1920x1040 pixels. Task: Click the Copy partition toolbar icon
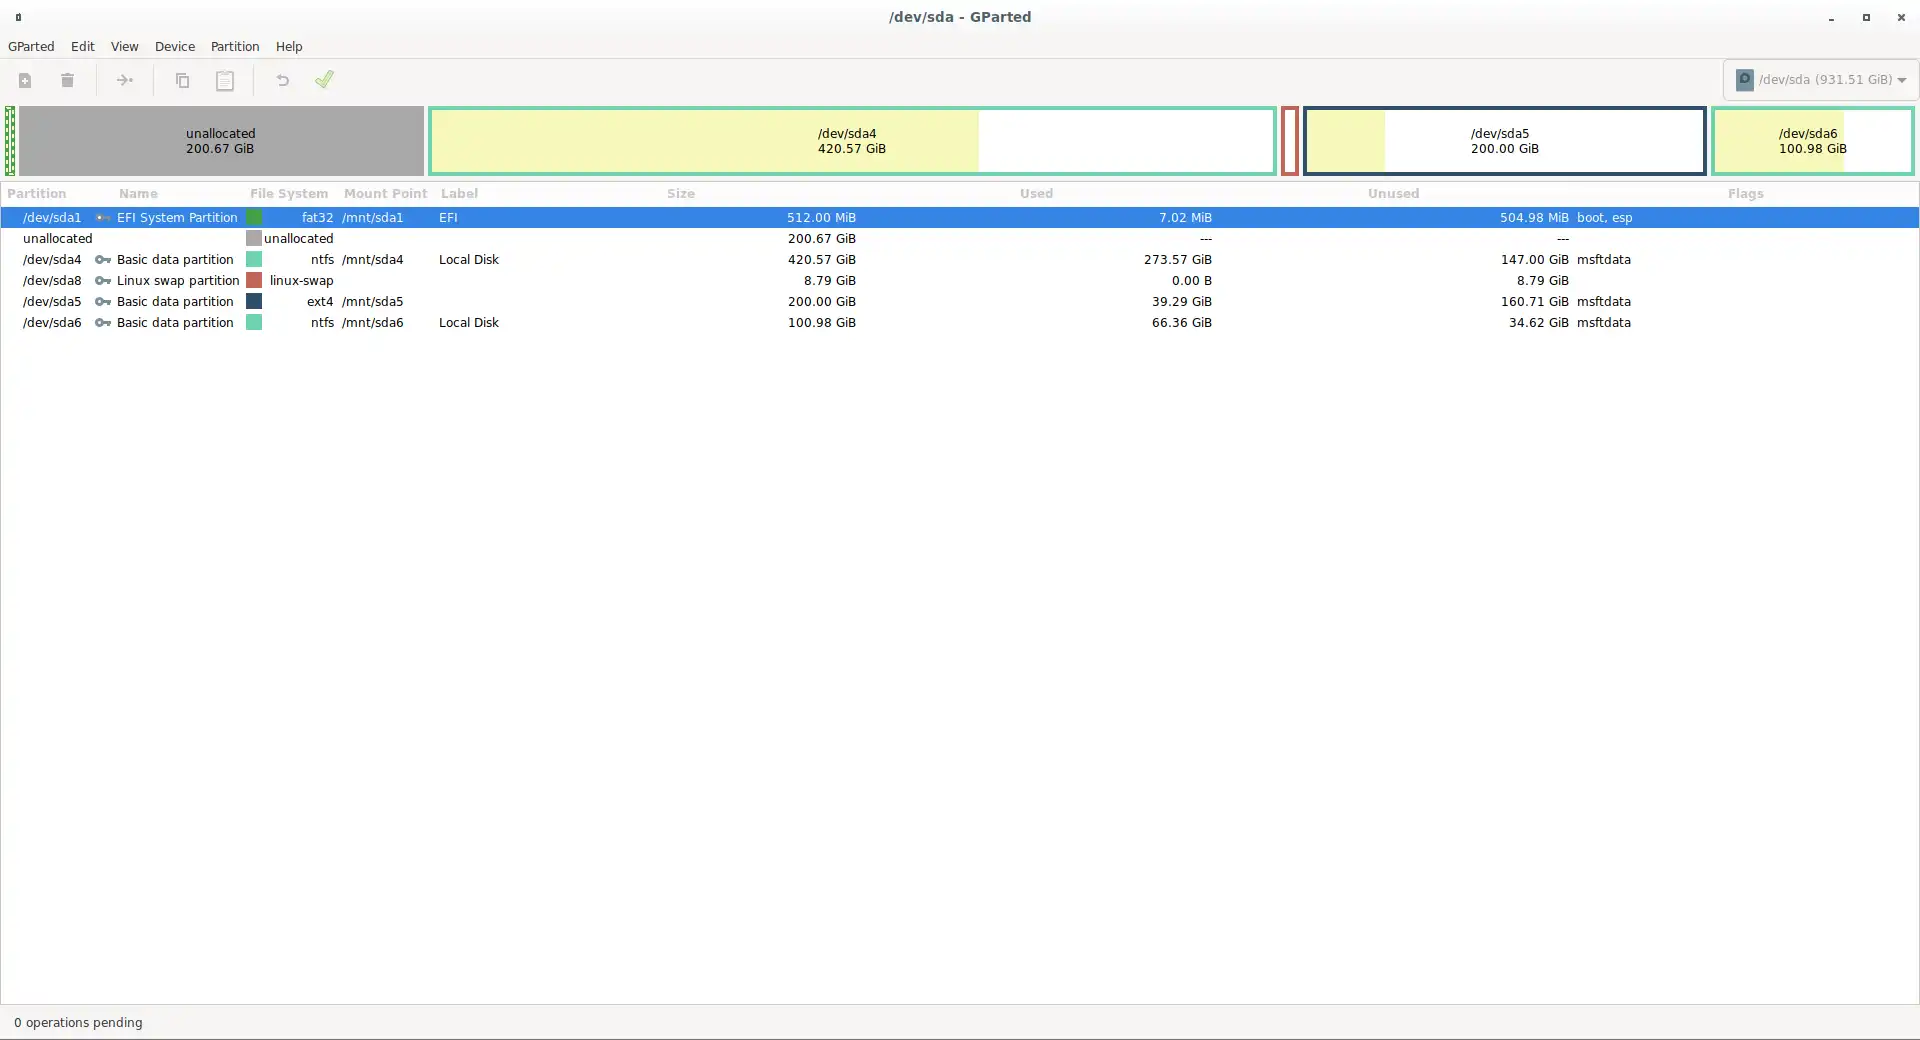[182, 80]
